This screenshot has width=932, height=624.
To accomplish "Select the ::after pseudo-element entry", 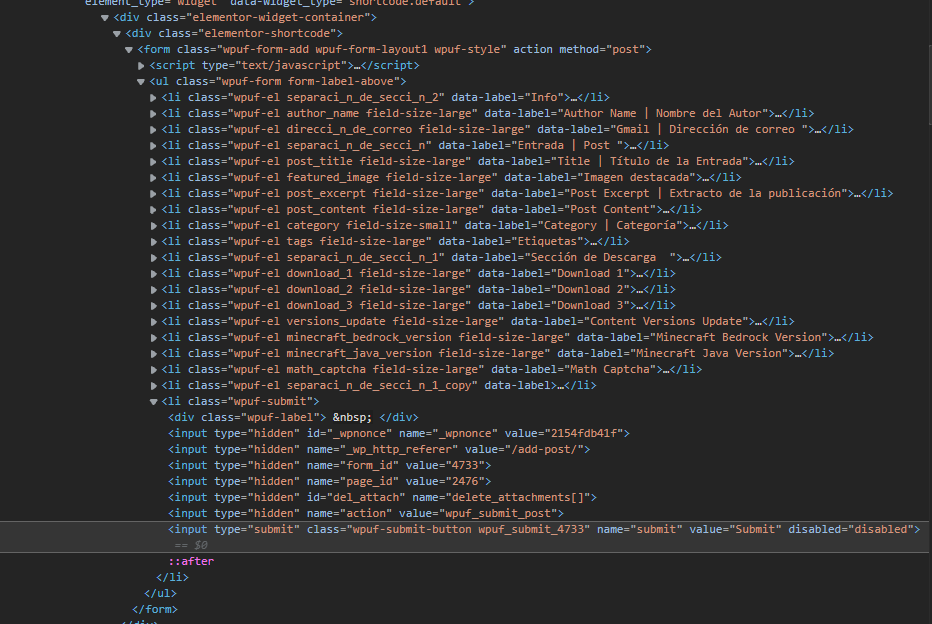I will [191, 561].
